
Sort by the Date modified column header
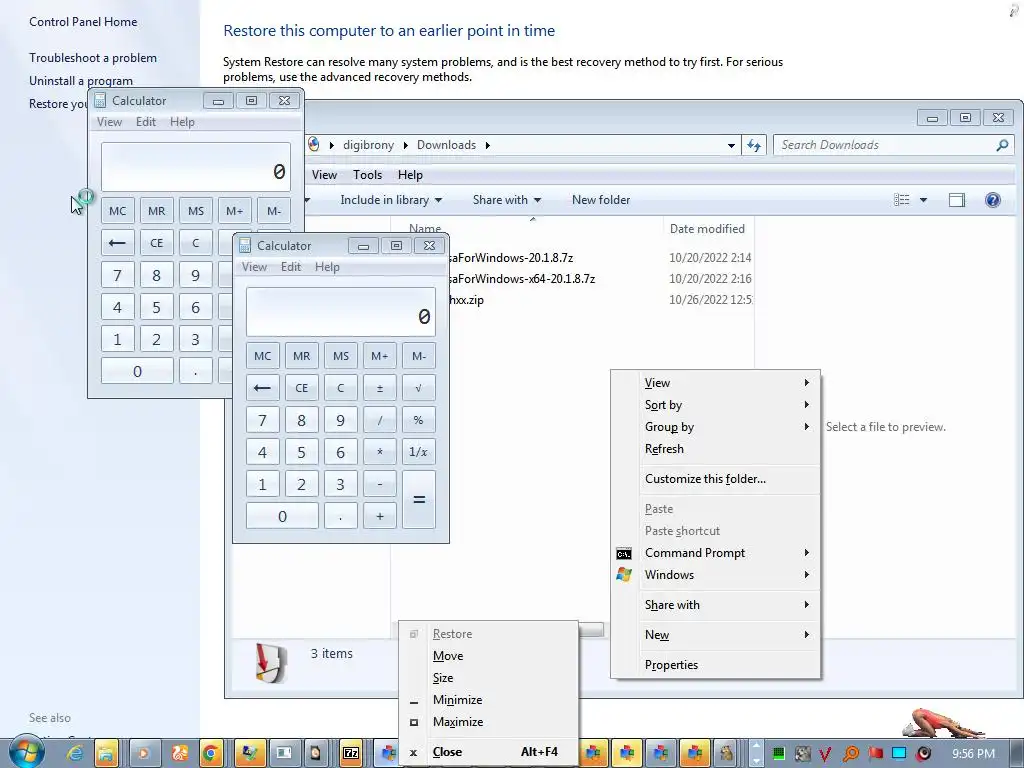(x=707, y=229)
